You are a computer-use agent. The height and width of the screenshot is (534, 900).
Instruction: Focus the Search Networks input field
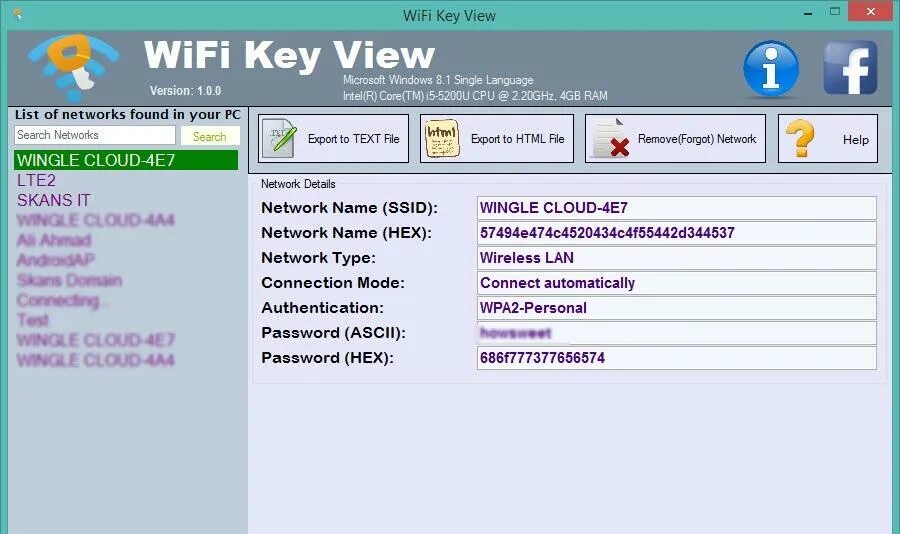(x=95, y=135)
